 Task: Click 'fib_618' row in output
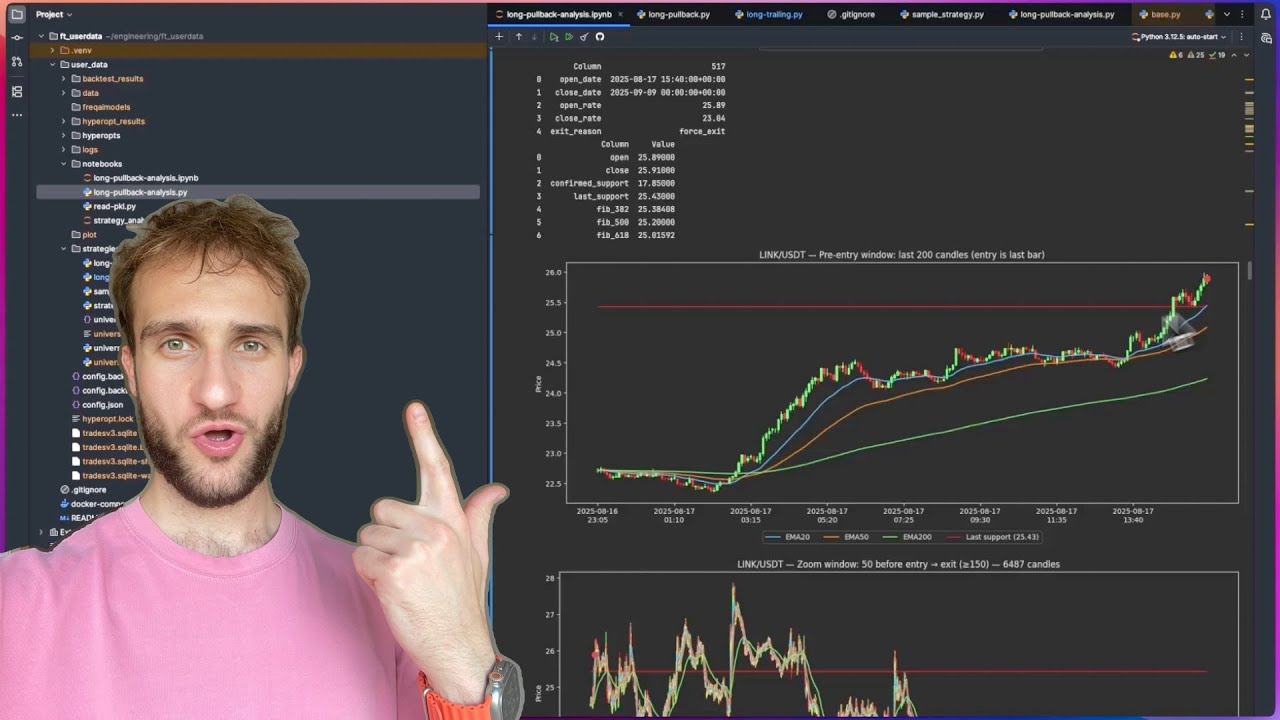[605, 235]
